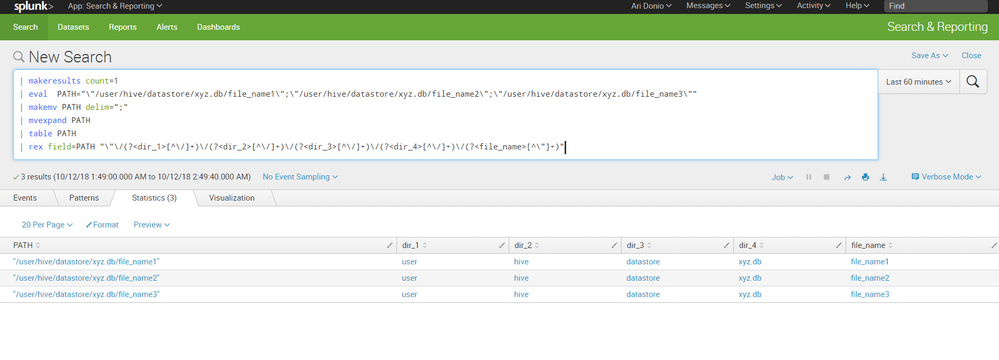Viewport: 999px width, 360px height.
Task: Run search with magnifier button
Action: [973, 82]
